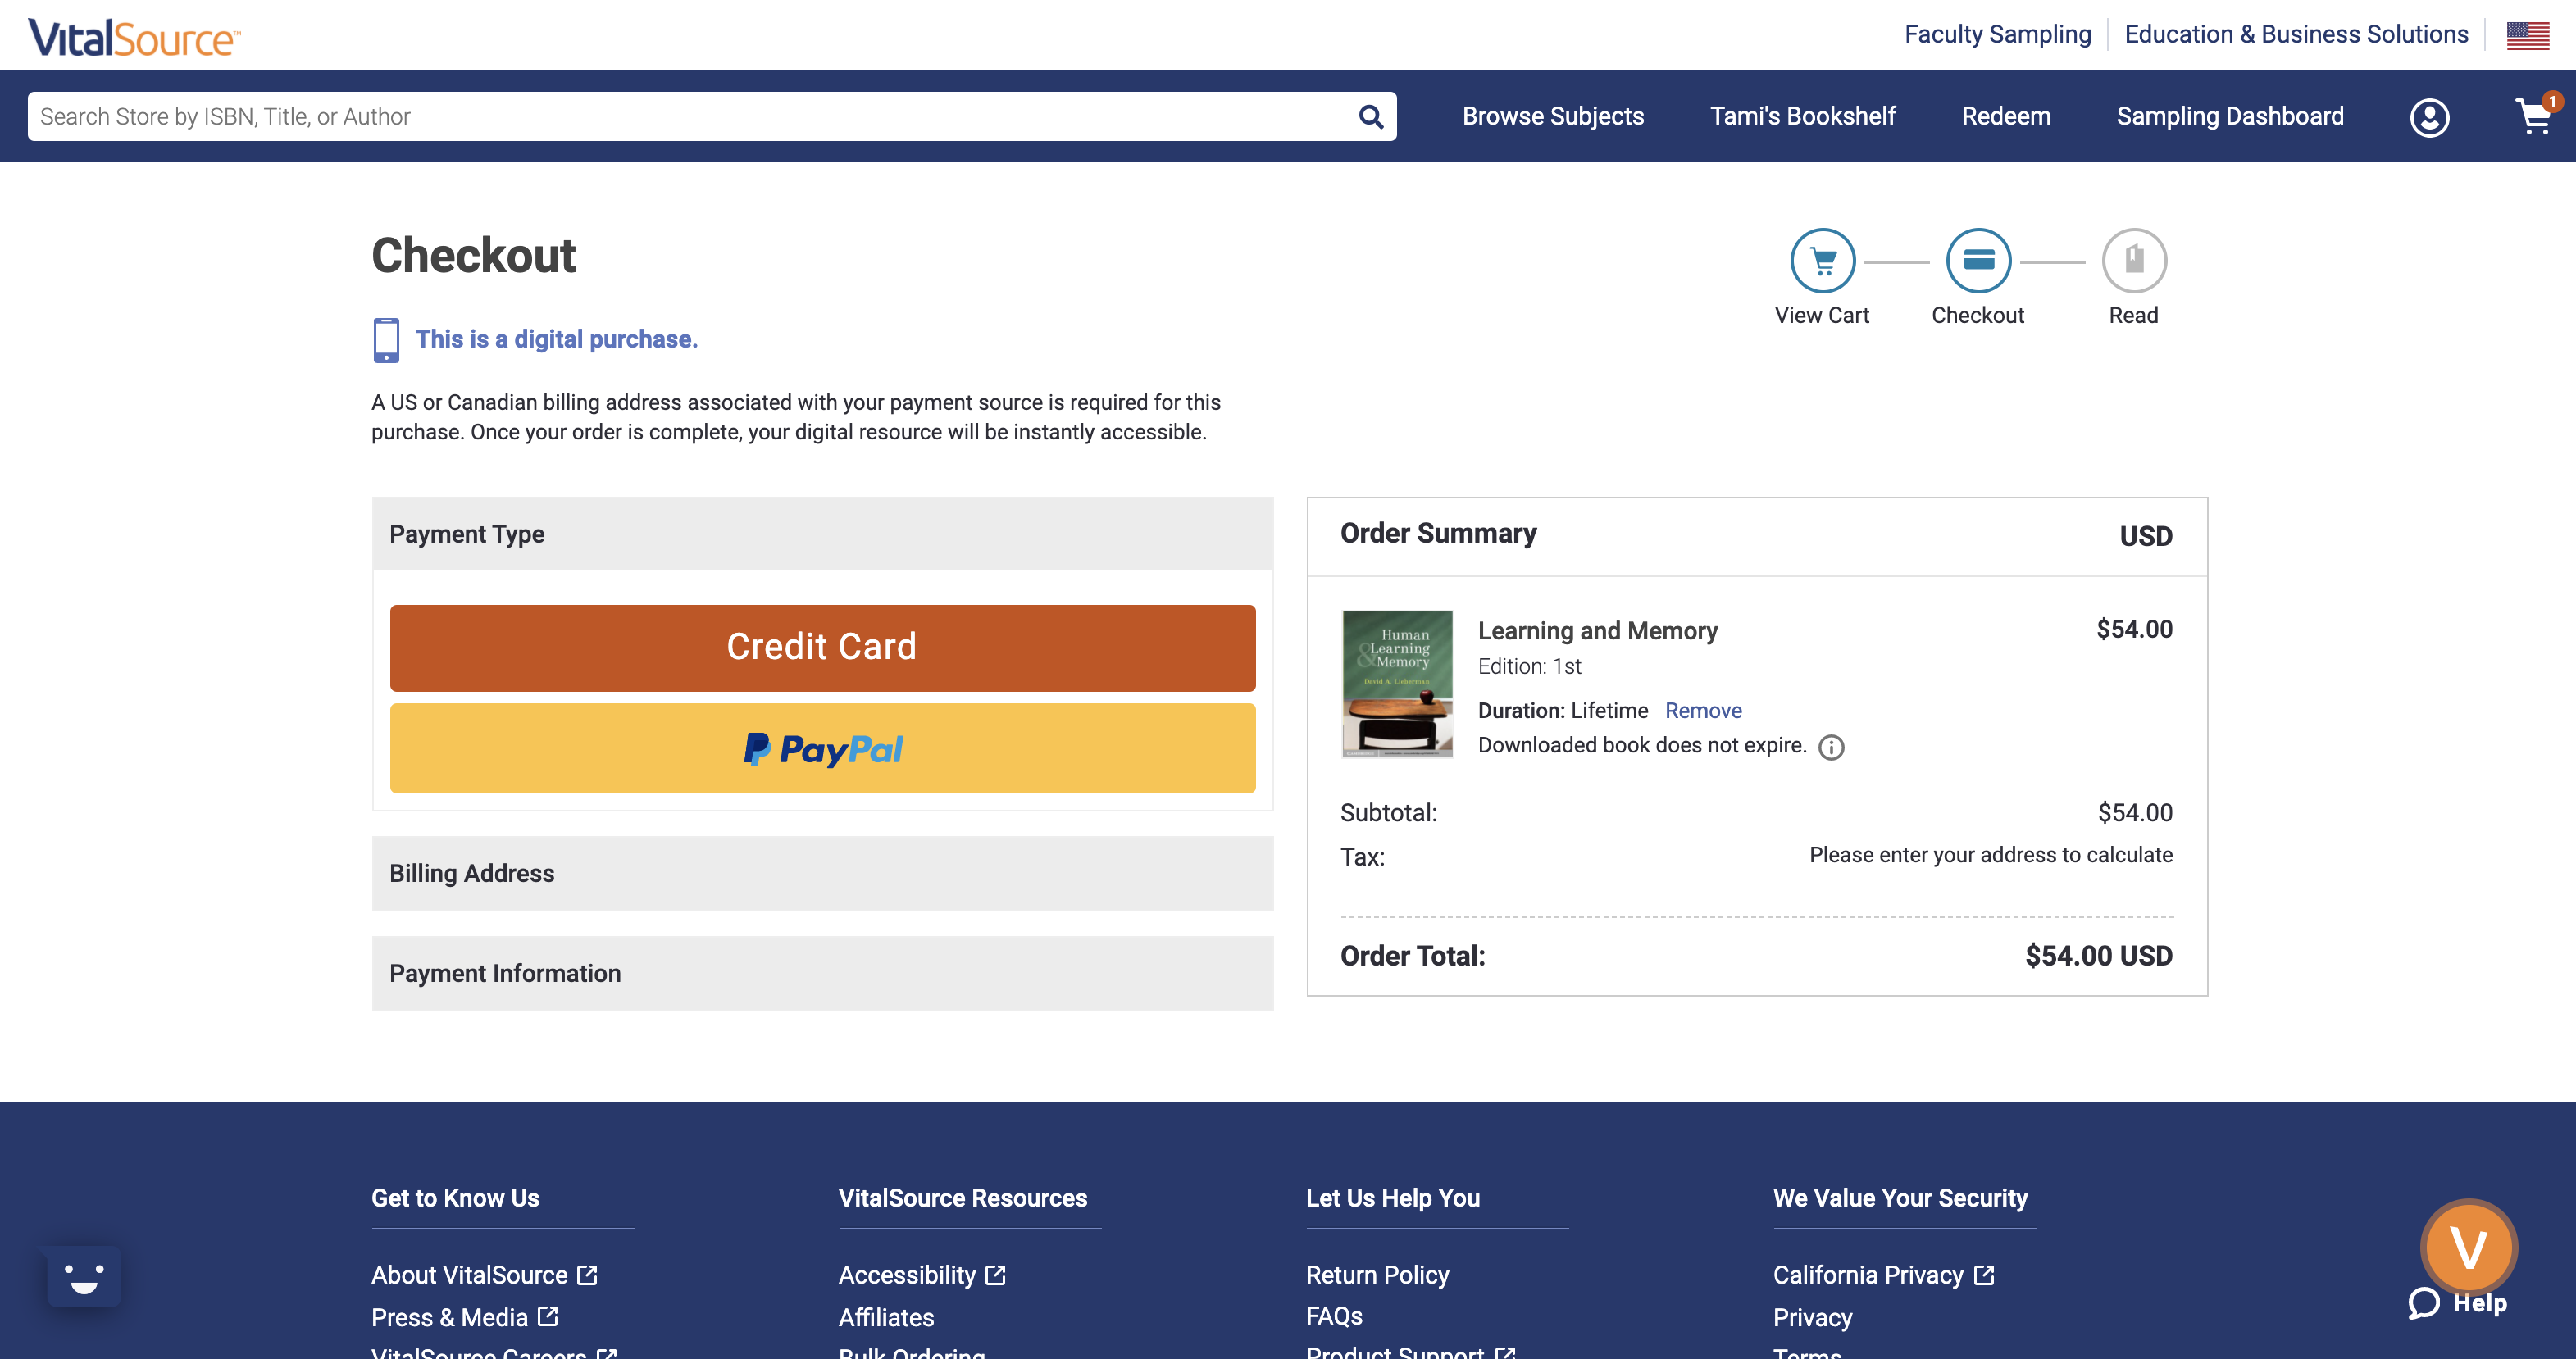
Task: Open Return Policy footer link
Action: [1377, 1275]
